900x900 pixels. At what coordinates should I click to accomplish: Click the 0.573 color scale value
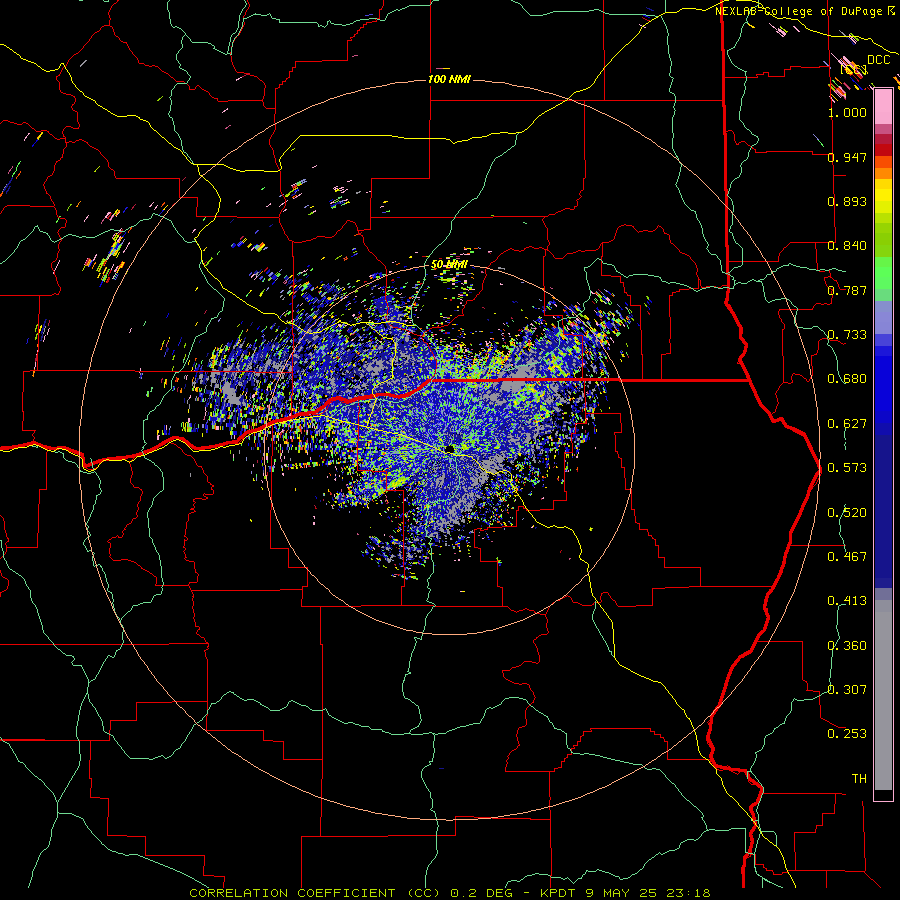(847, 468)
